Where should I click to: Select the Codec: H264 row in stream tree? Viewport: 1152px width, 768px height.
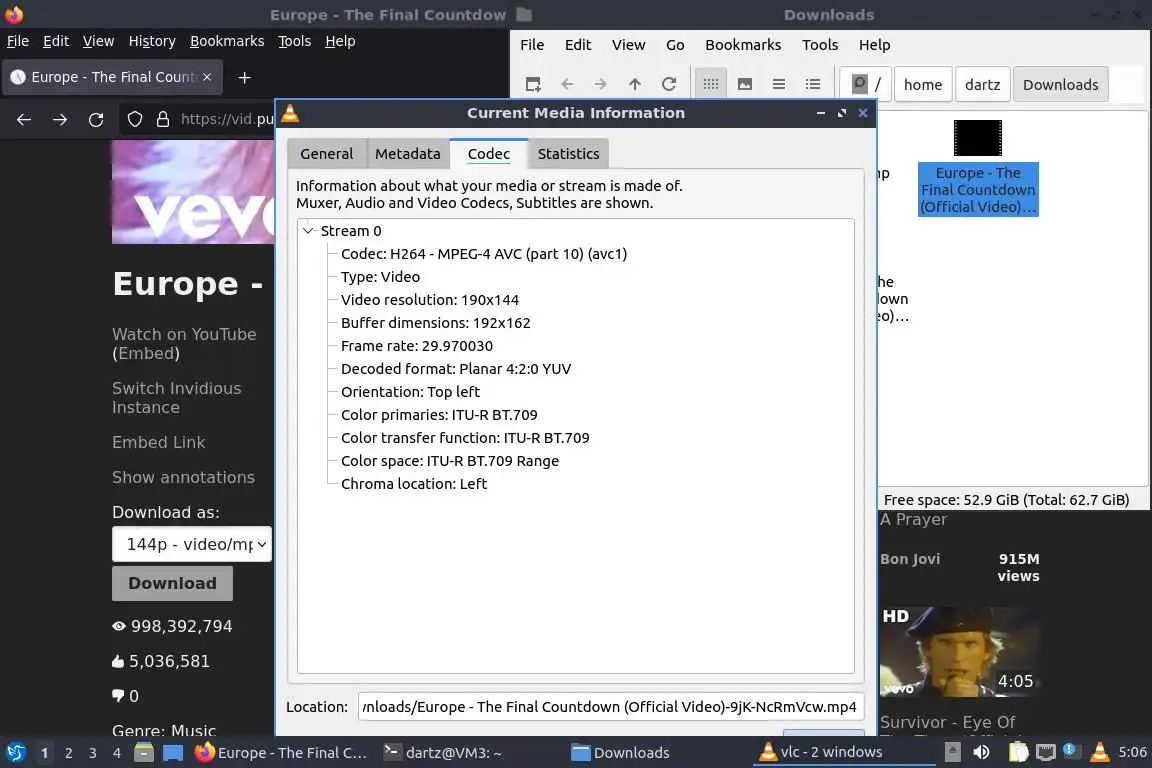pos(483,254)
